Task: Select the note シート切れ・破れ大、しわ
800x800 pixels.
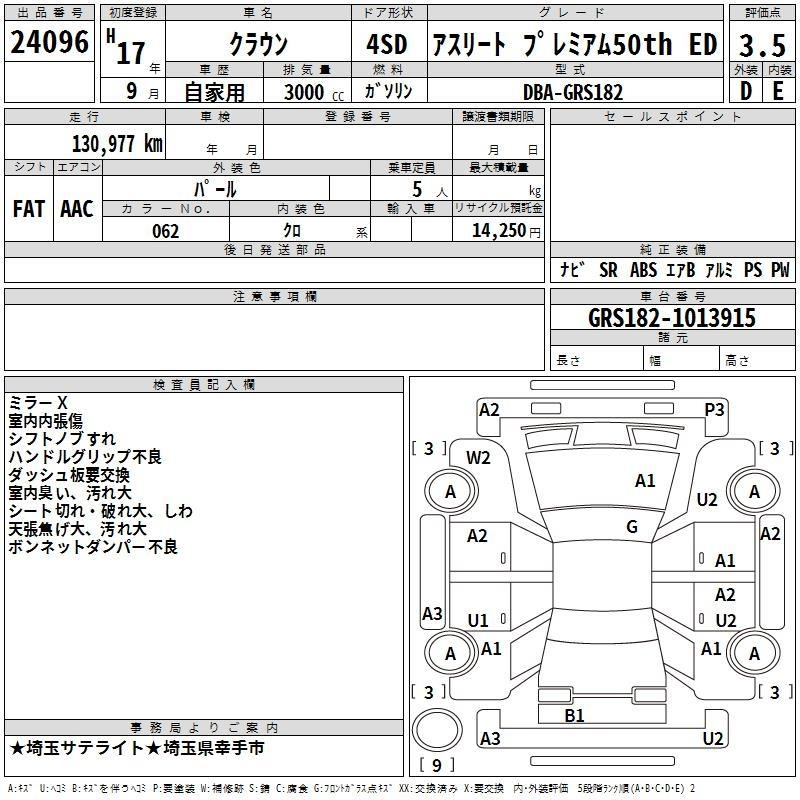Action: point(101,511)
